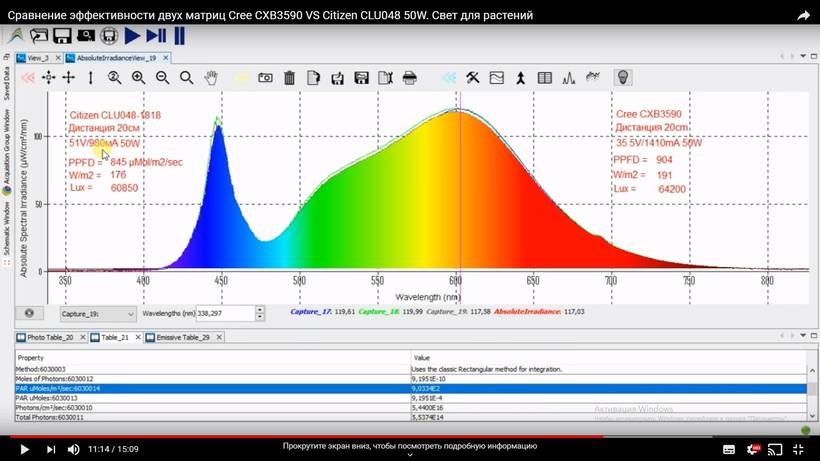Image resolution: width=820 pixels, height=461 pixels.
Task: Open the Saved Data side panel
Action: tap(6, 83)
